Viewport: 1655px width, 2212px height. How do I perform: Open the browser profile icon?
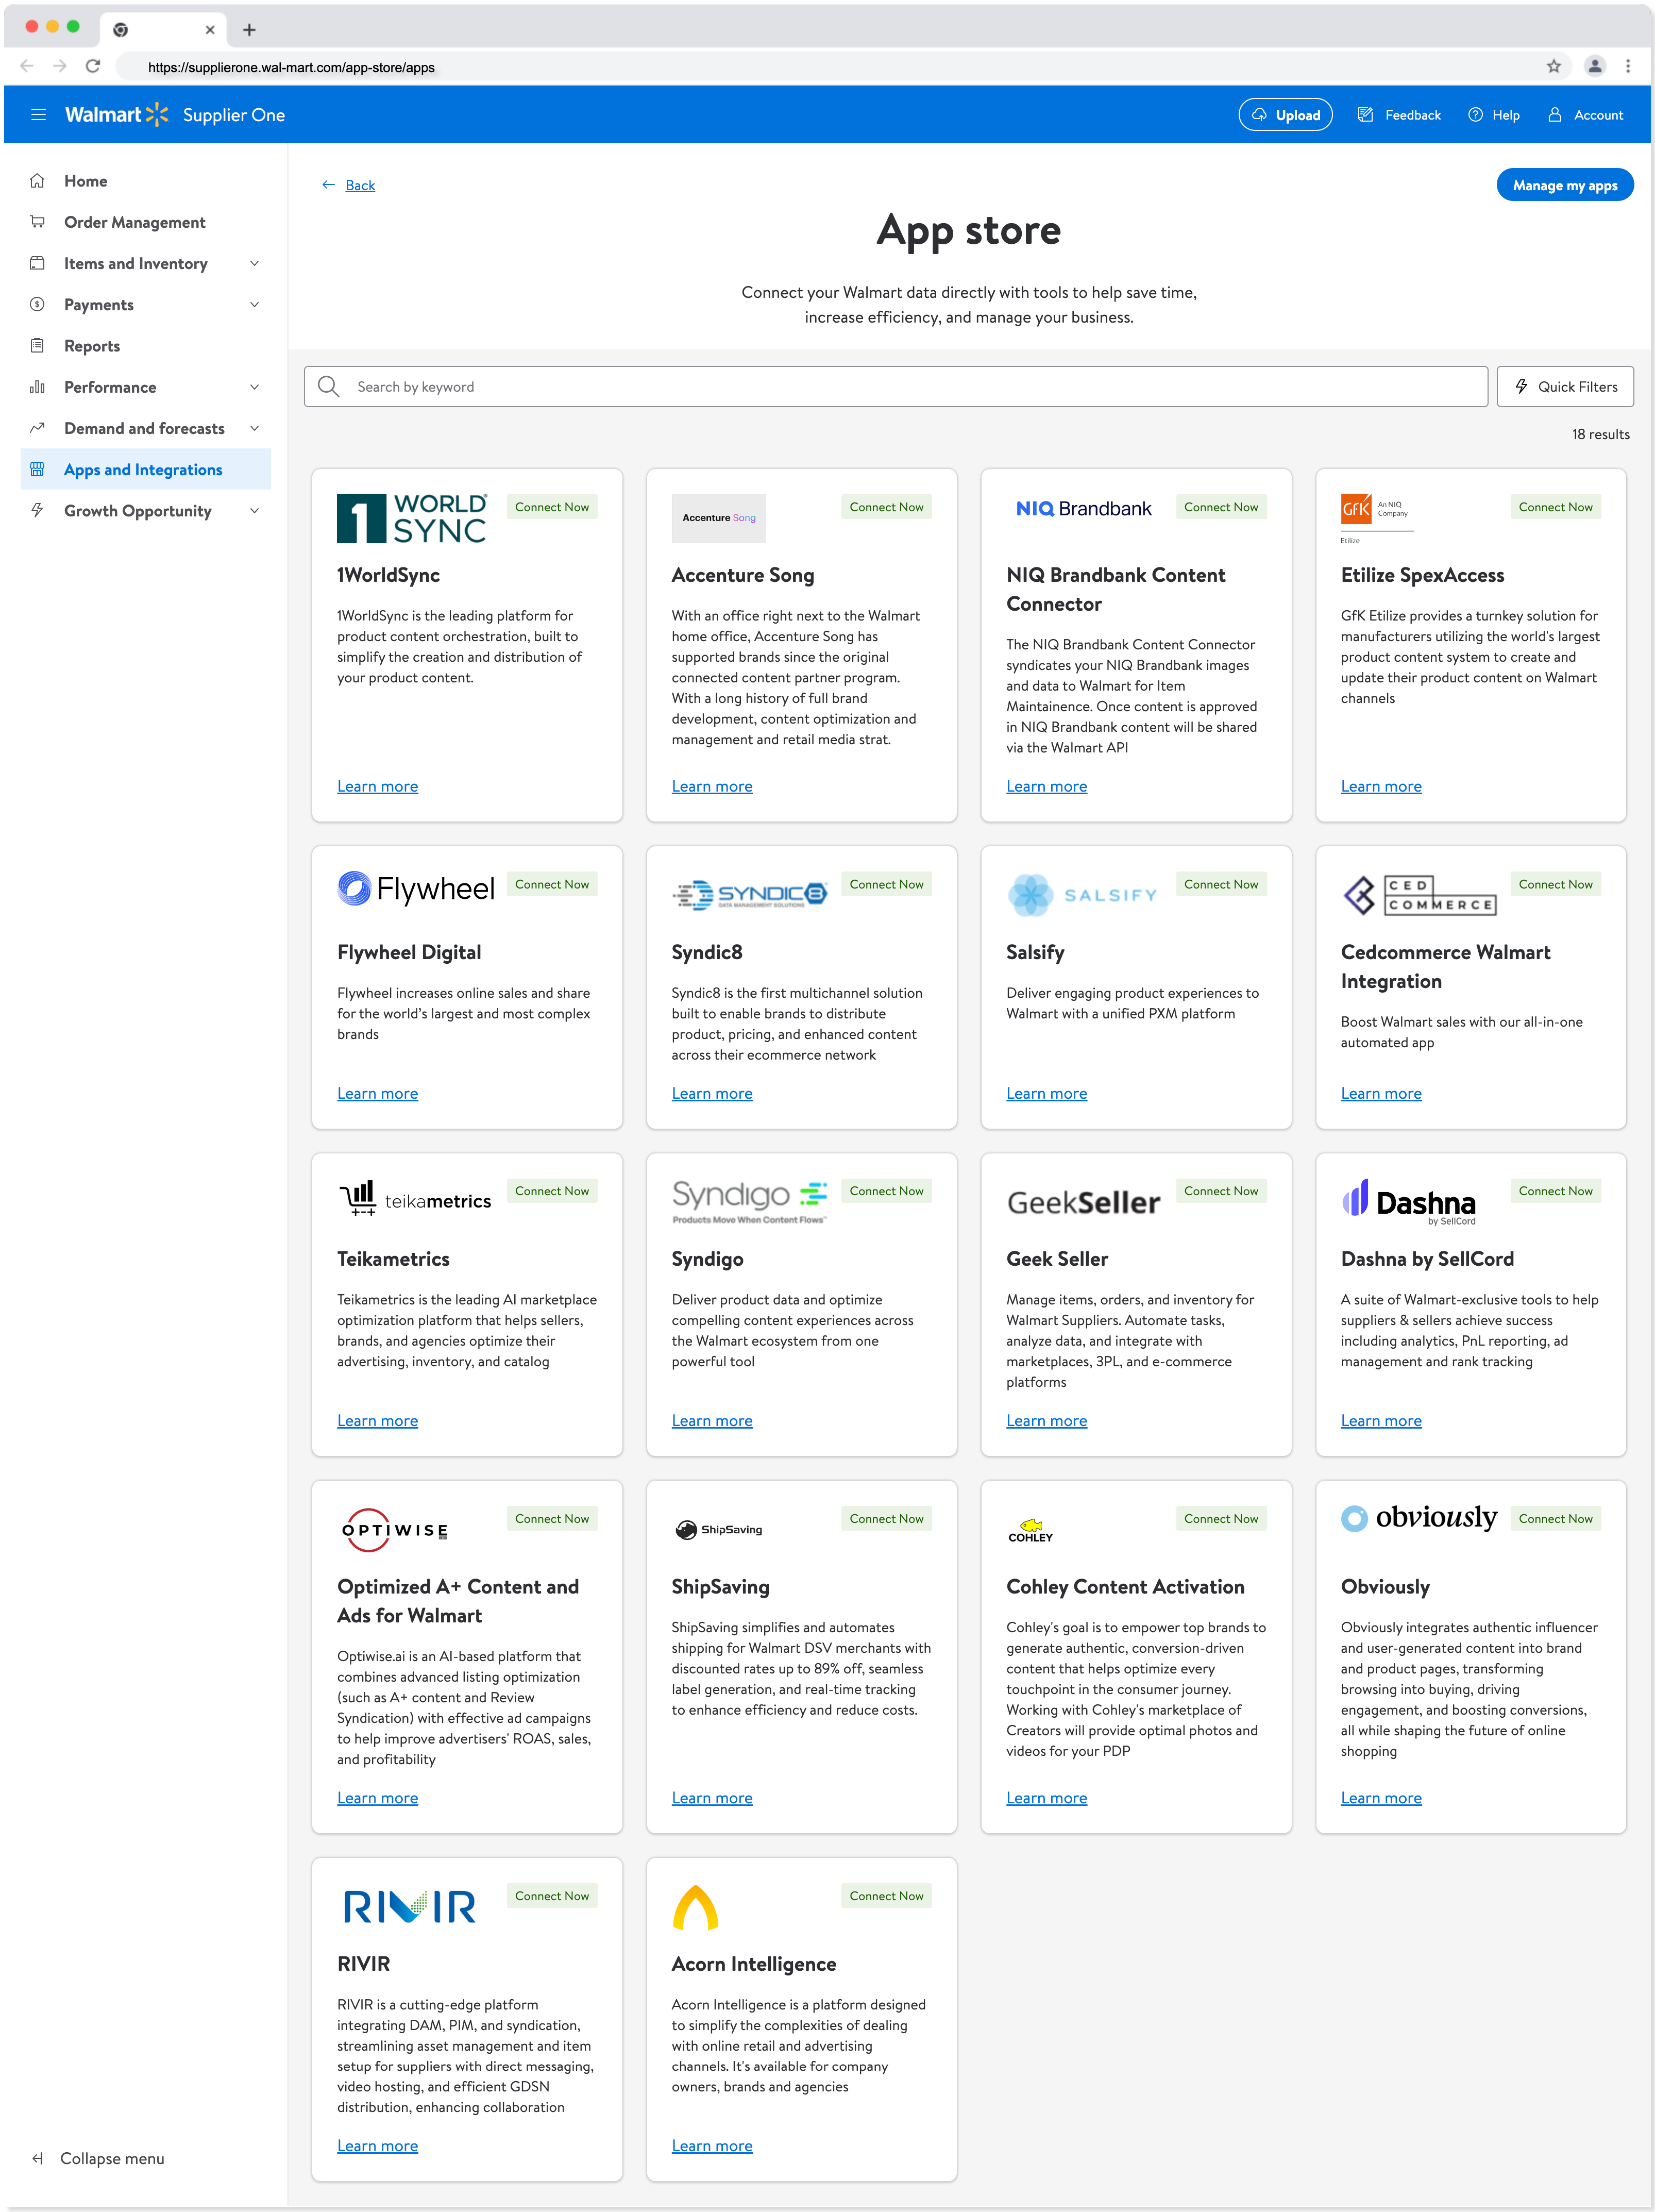pos(1594,67)
